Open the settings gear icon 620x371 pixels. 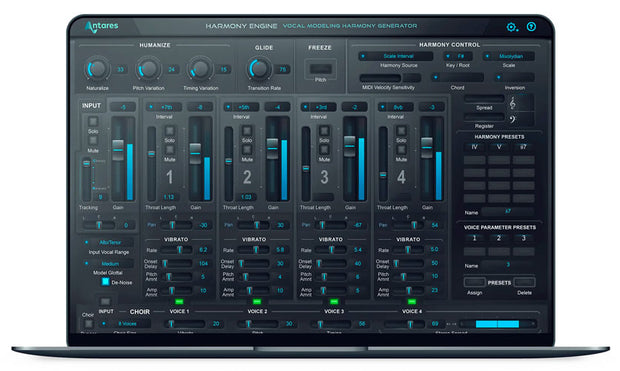(512, 27)
